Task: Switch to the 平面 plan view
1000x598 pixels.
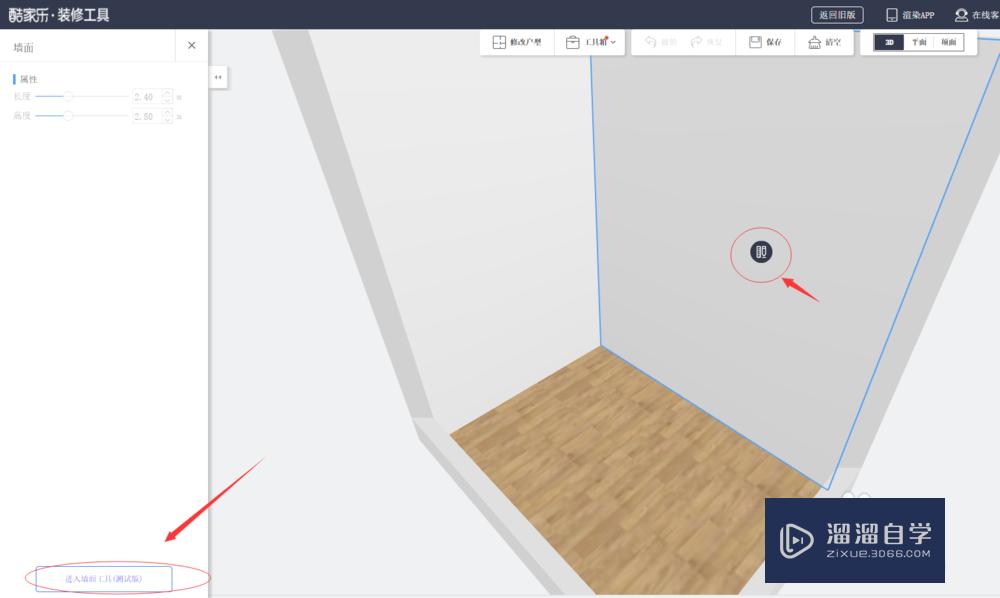Action: (x=918, y=42)
